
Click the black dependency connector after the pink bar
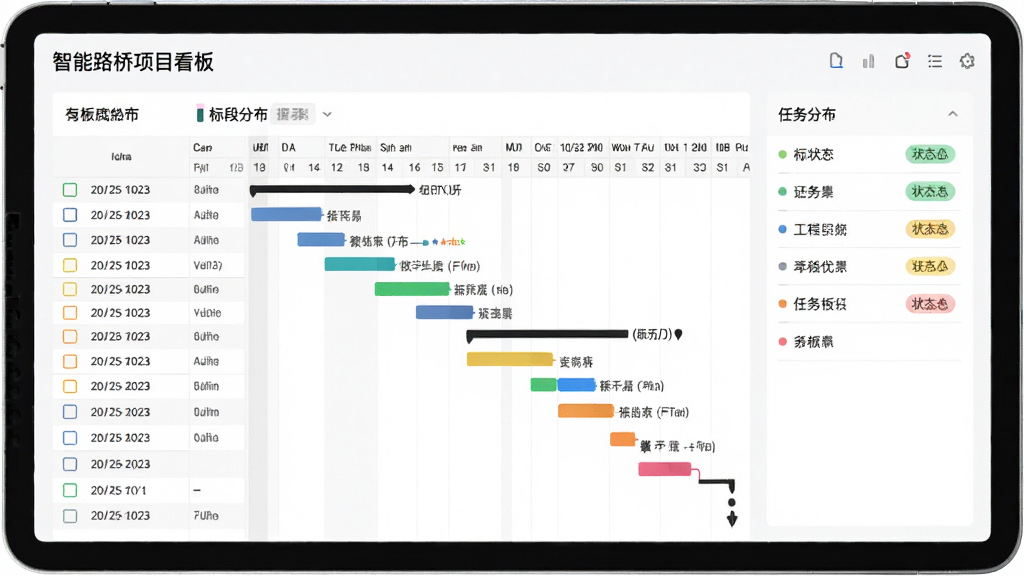[x=716, y=483]
